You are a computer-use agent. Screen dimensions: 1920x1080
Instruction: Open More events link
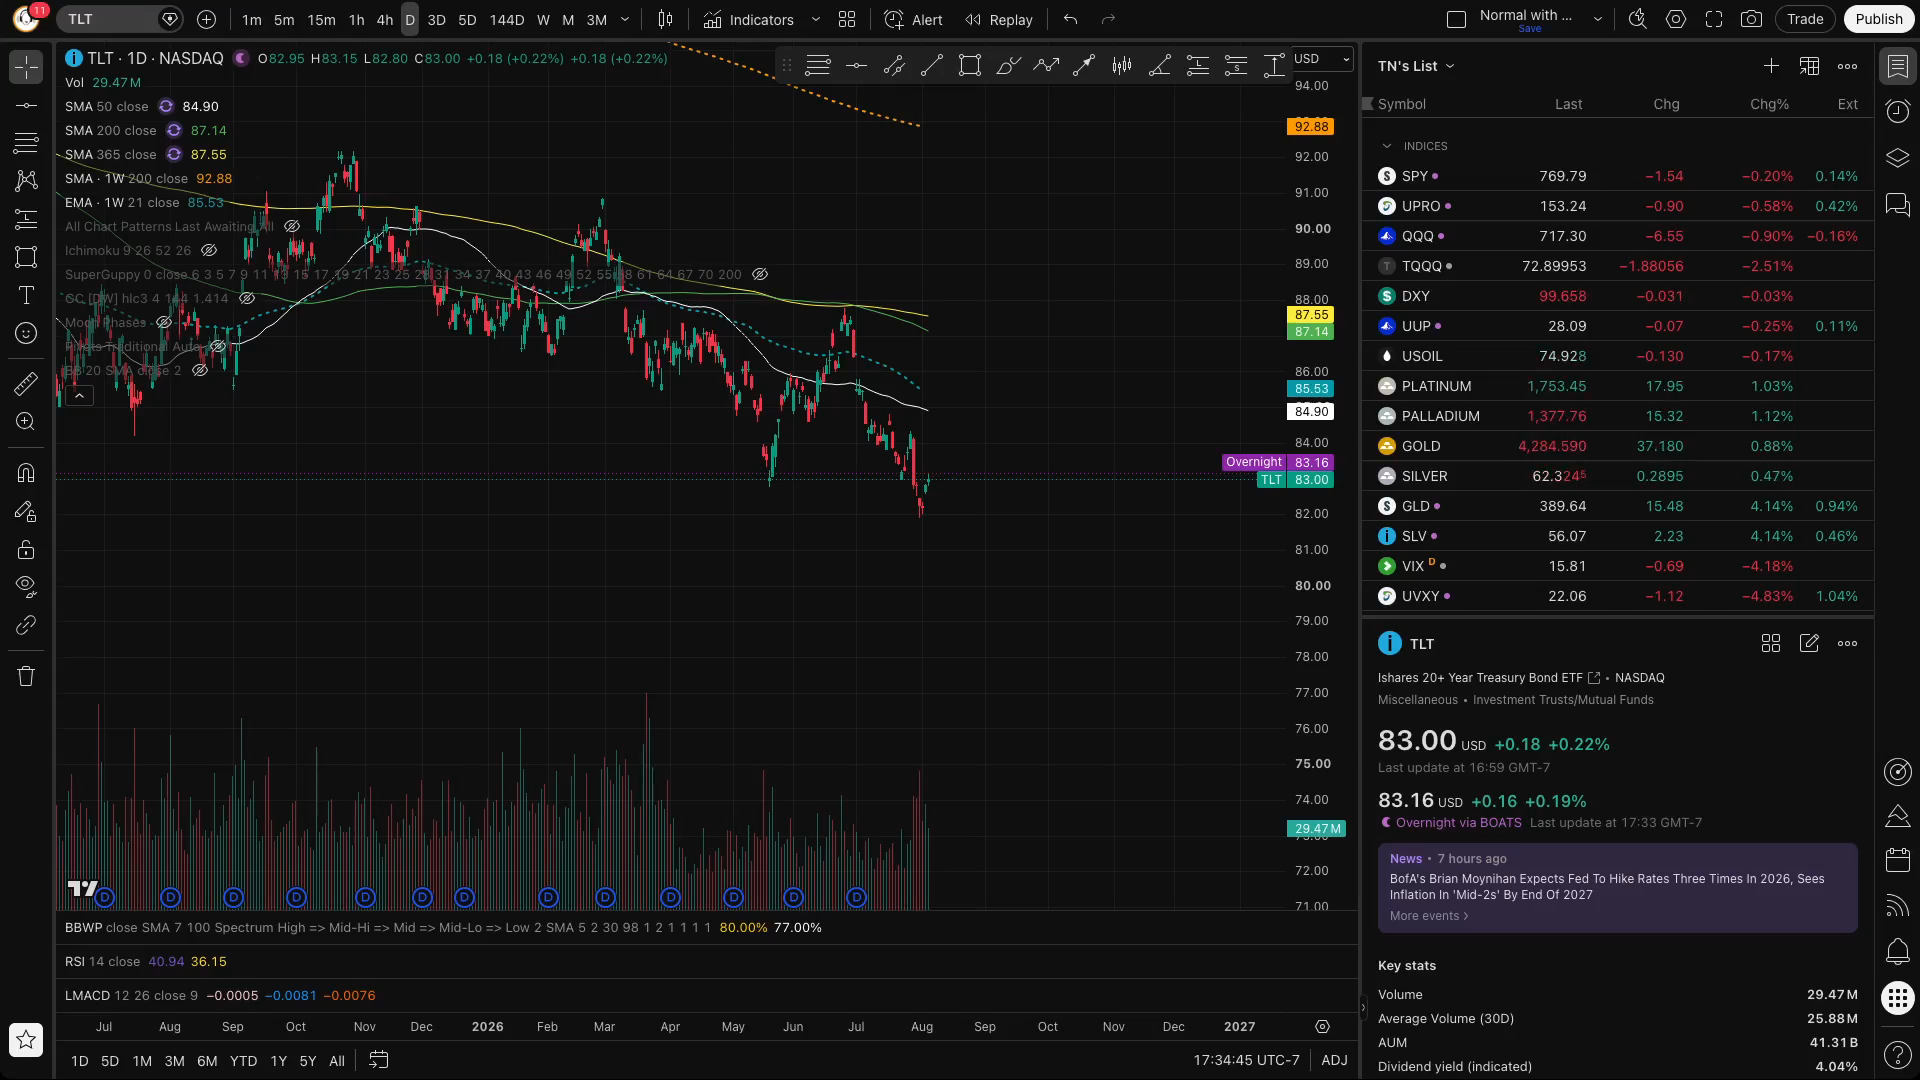point(1429,916)
